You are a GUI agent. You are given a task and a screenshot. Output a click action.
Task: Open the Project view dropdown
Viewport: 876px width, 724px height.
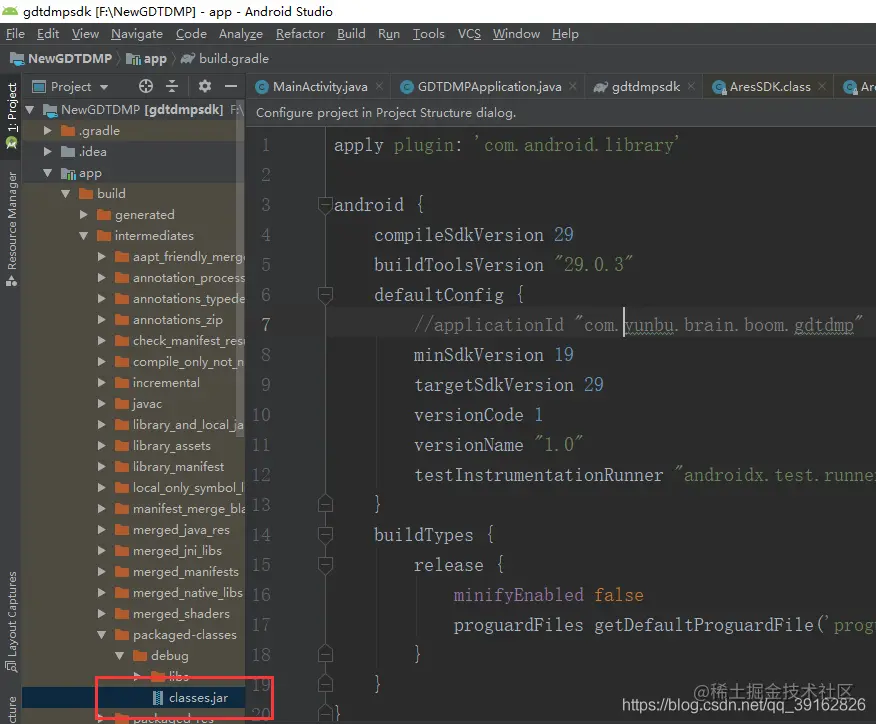coord(70,87)
